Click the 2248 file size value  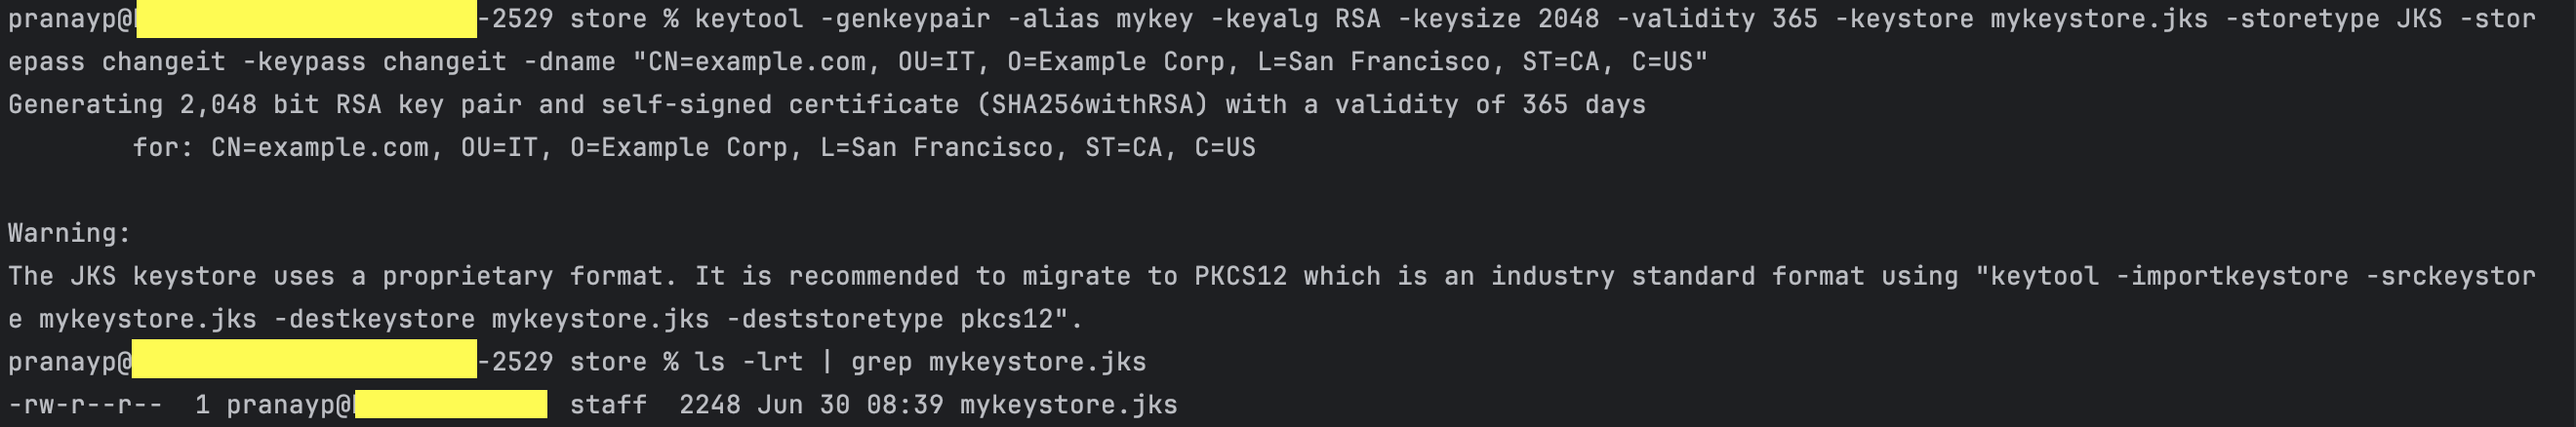coord(709,405)
